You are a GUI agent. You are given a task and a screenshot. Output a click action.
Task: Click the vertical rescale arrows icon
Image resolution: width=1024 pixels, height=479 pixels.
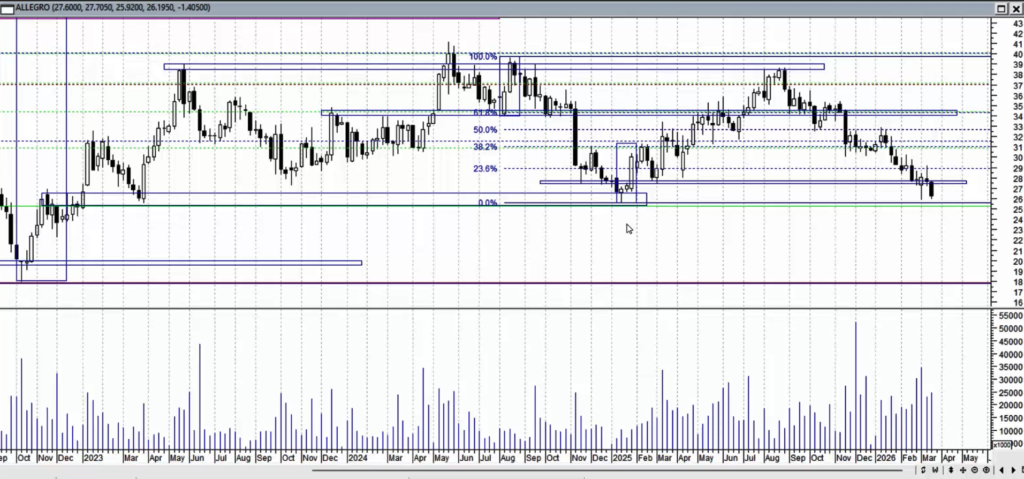click(x=951, y=470)
